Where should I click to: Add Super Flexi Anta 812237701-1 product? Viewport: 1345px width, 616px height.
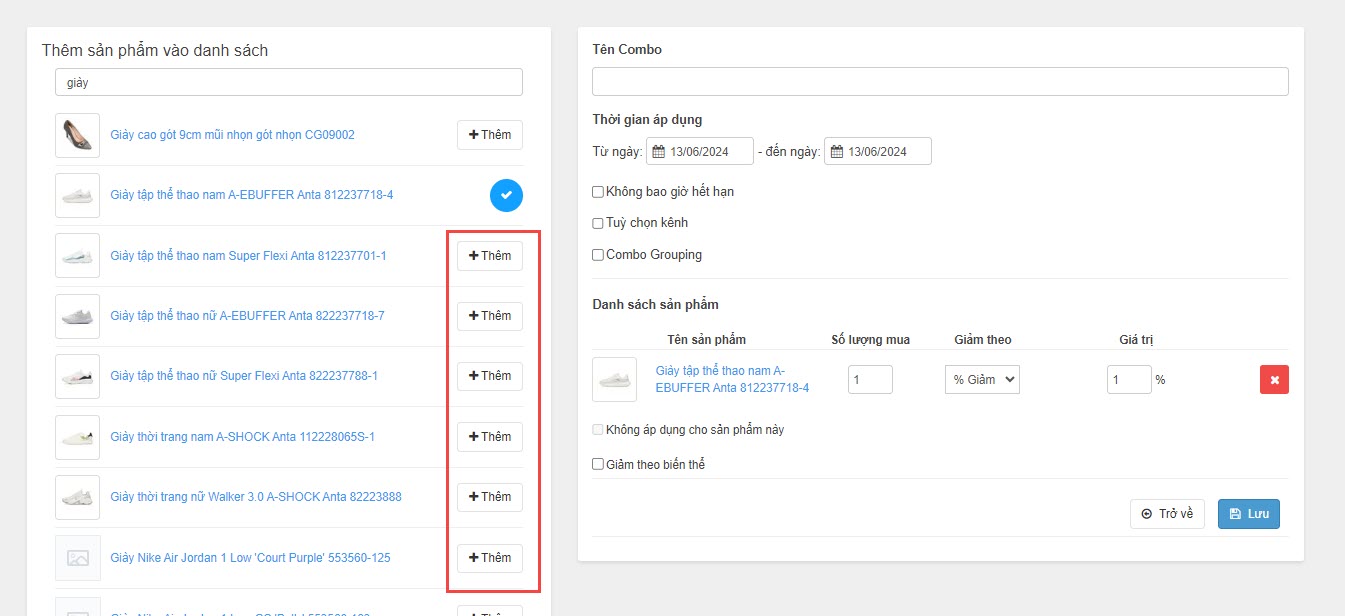[x=489, y=256]
